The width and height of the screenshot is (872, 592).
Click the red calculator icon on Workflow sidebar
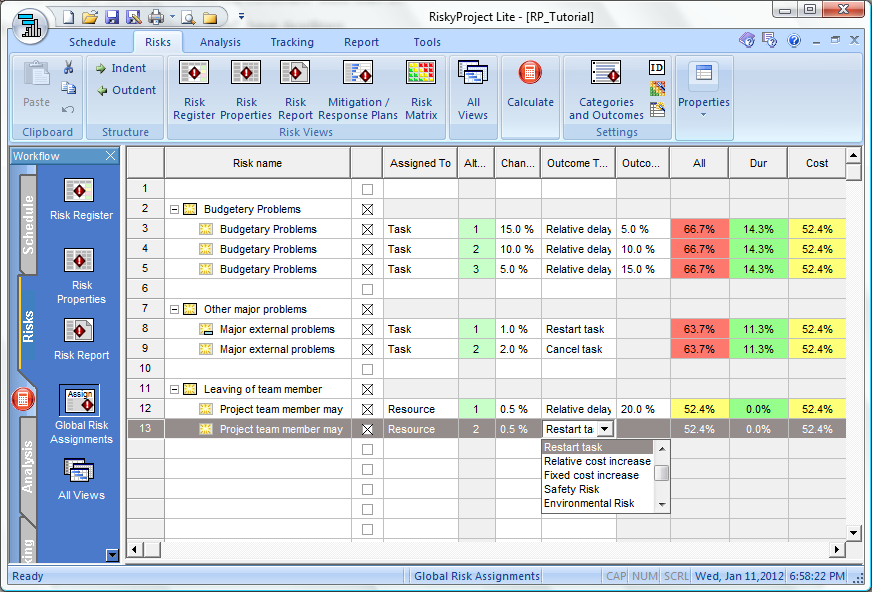click(x=23, y=399)
